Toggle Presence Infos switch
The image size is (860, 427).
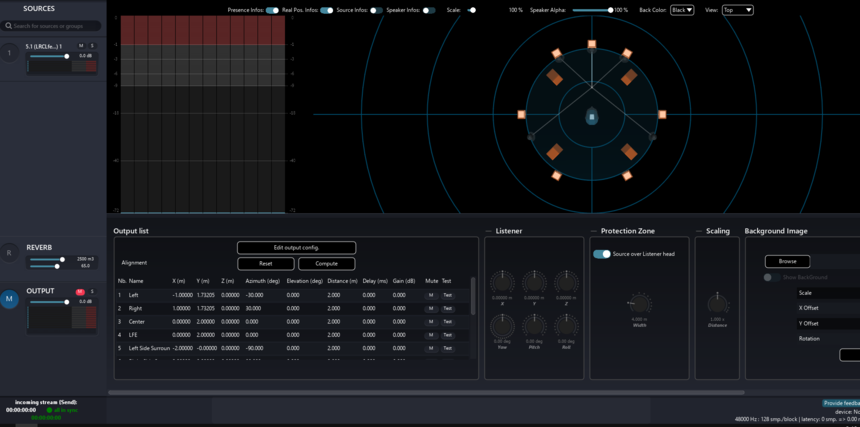(x=271, y=10)
